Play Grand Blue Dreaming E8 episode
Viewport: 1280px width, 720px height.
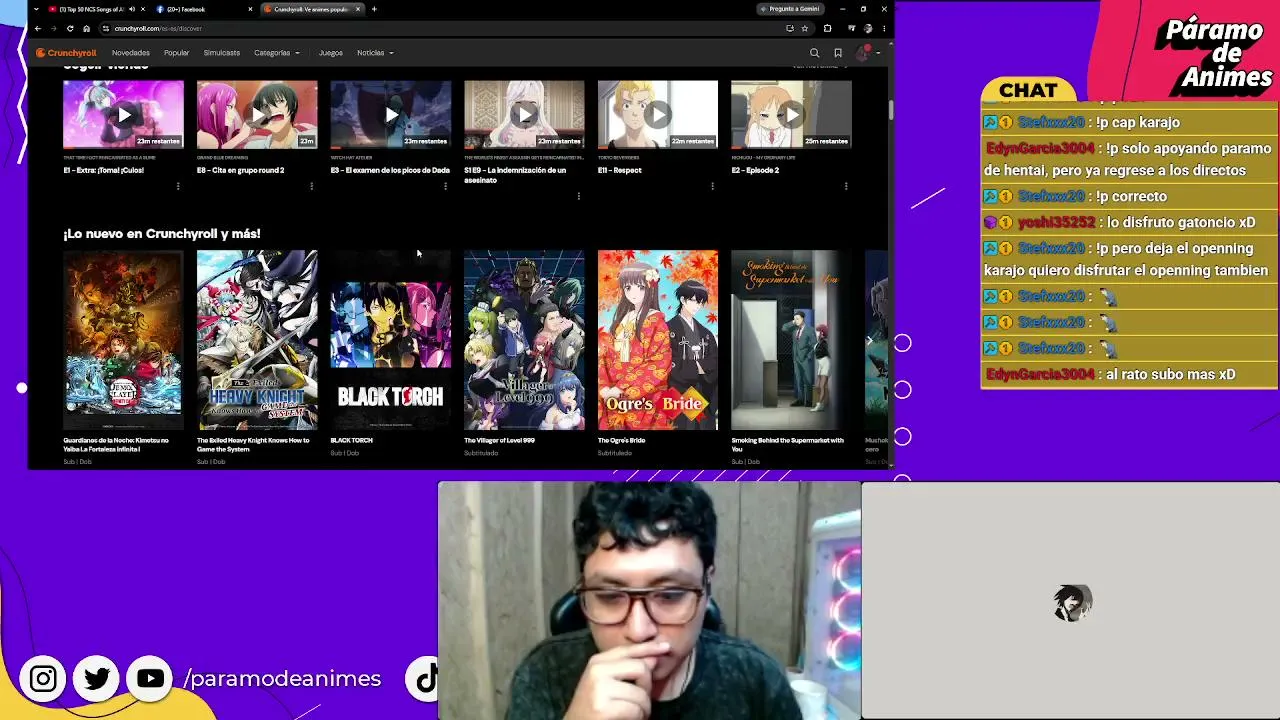pyautogui.click(x=257, y=115)
